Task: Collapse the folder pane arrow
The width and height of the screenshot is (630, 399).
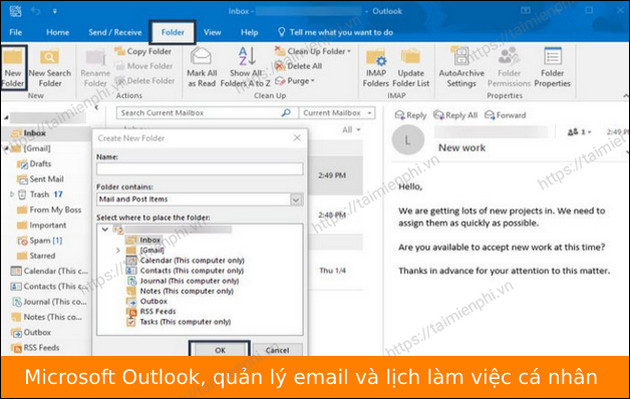Action: (96, 107)
